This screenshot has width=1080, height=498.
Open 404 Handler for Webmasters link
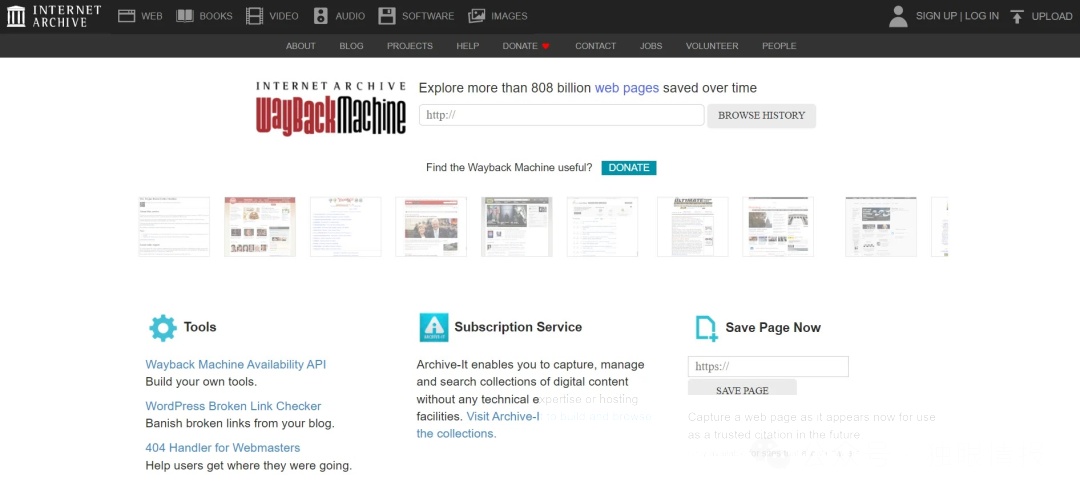tap(222, 448)
